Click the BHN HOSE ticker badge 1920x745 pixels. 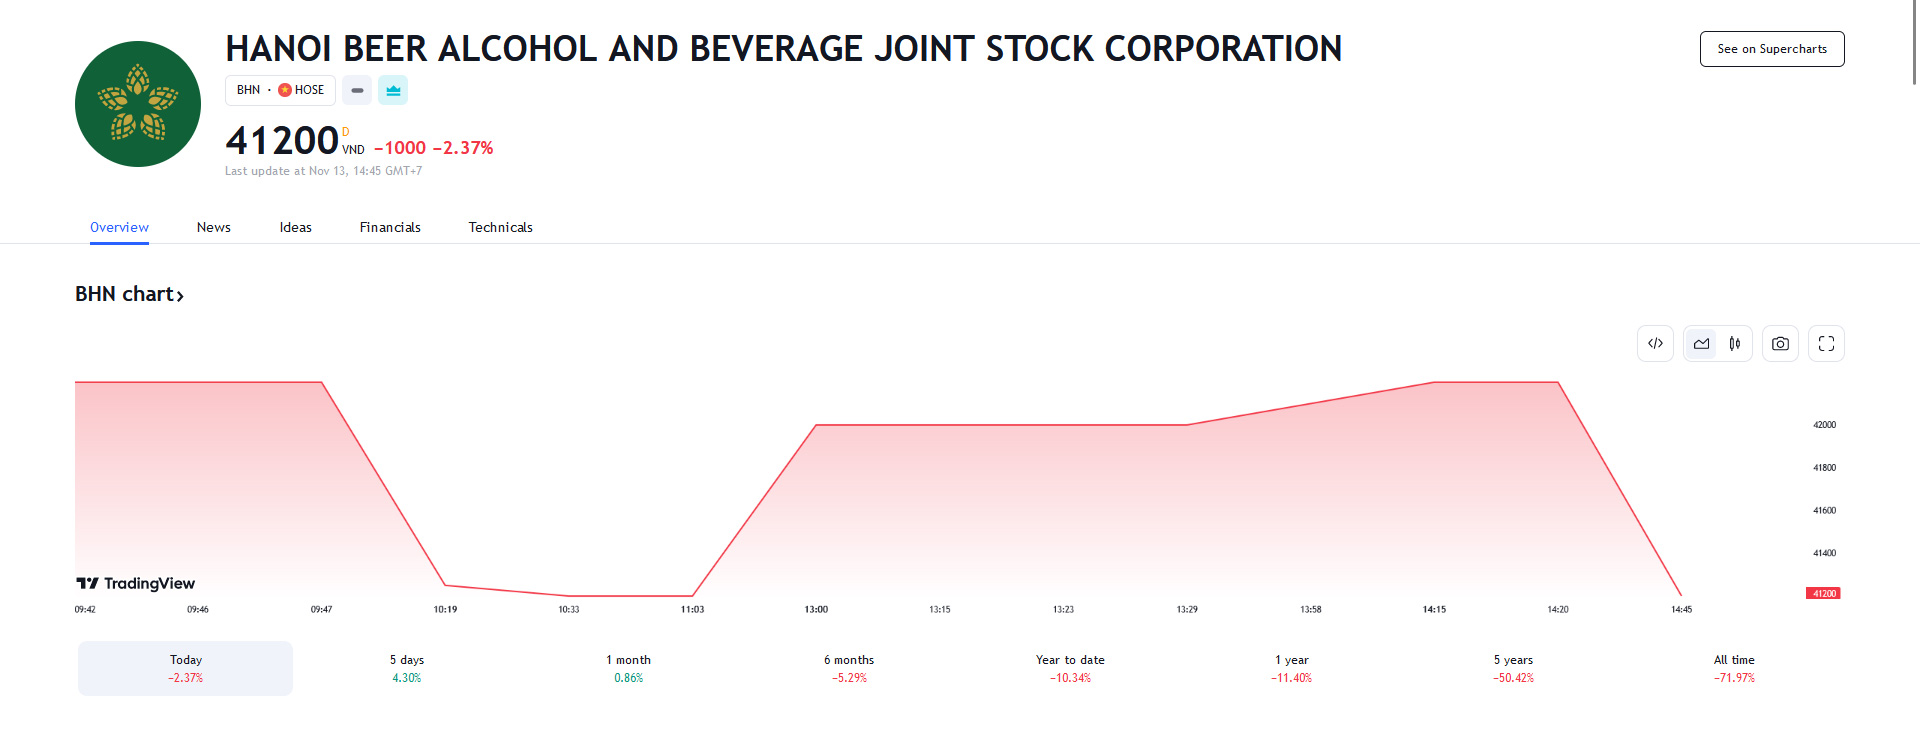pyautogui.click(x=280, y=90)
